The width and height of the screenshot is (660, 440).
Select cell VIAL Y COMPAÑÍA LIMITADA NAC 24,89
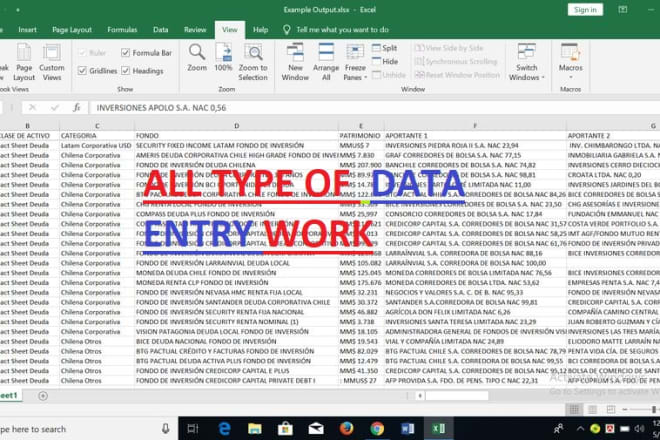(x=475, y=341)
